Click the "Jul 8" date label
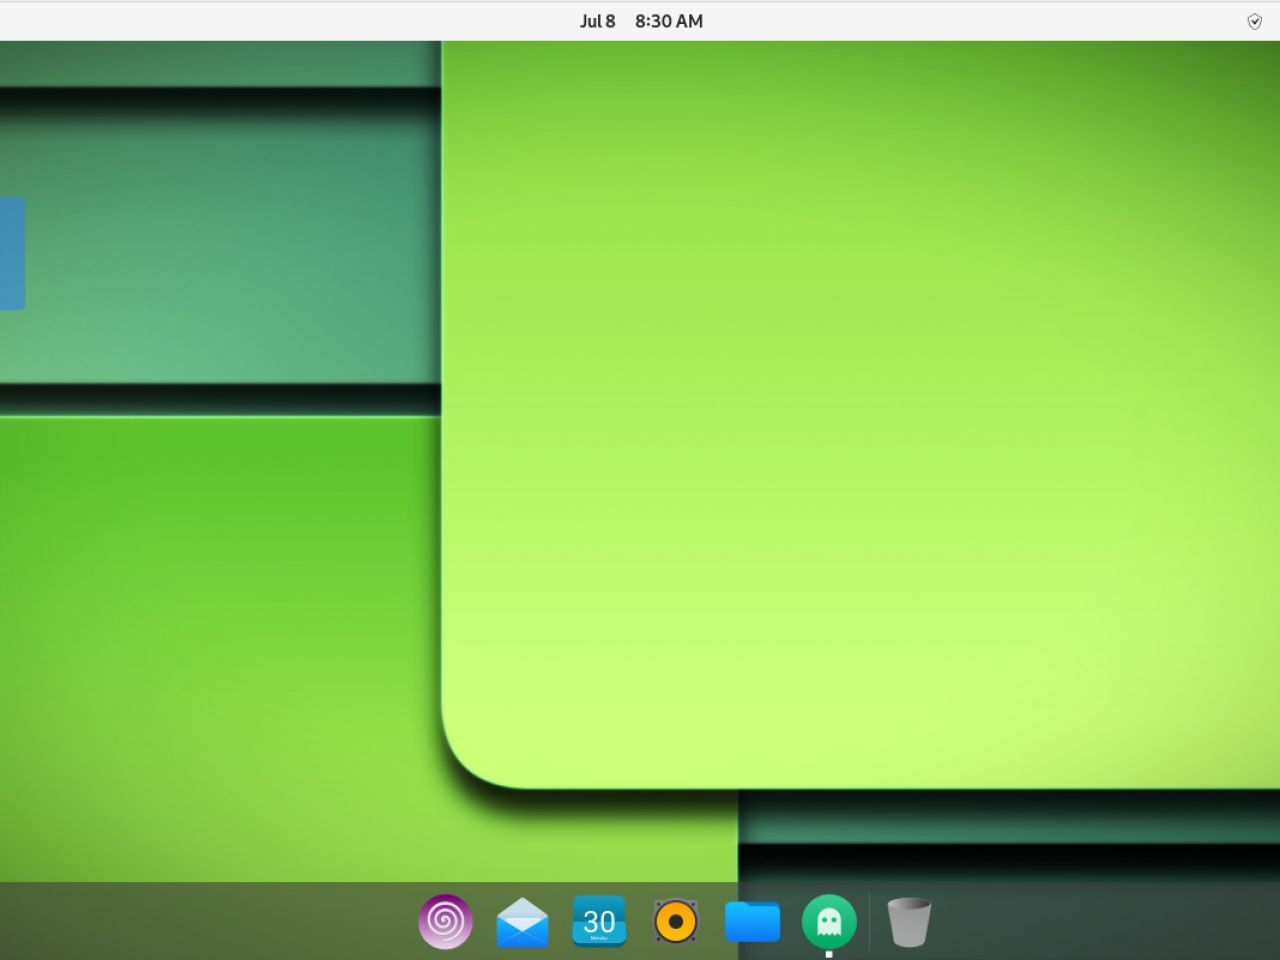This screenshot has width=1280, height=960. pyautogui.click(x=597, y=21)
